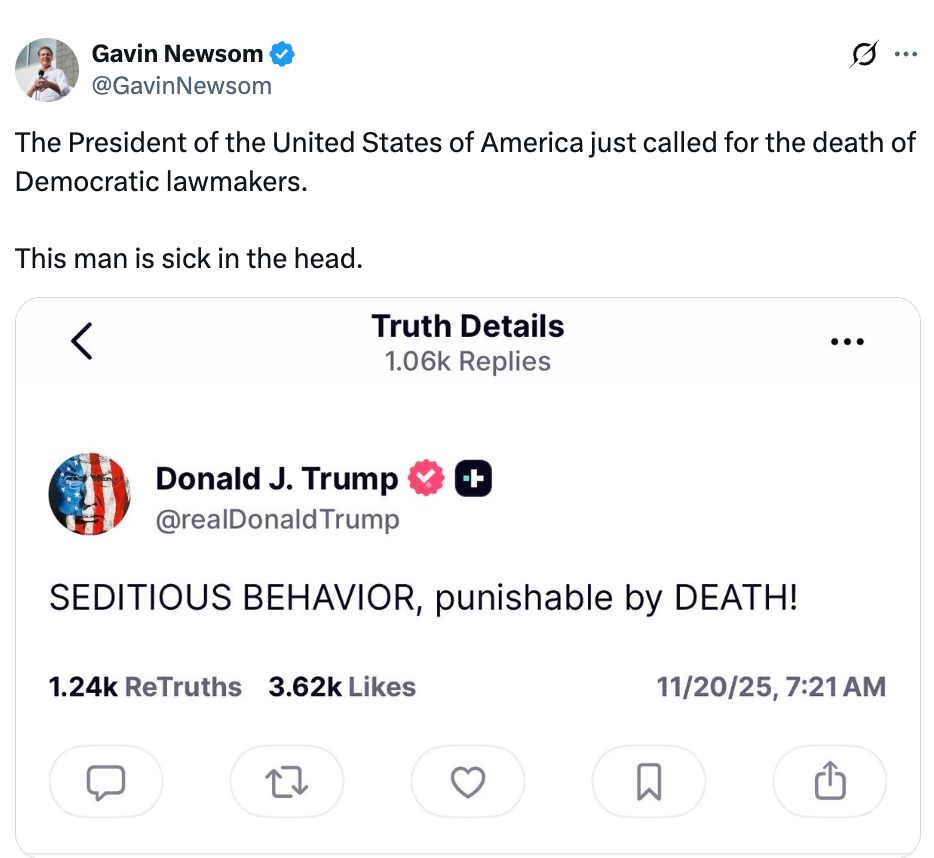Click the Truth+ badge next to Trump's name
Screen dimensions: 934x858
[x=473, y=478]
